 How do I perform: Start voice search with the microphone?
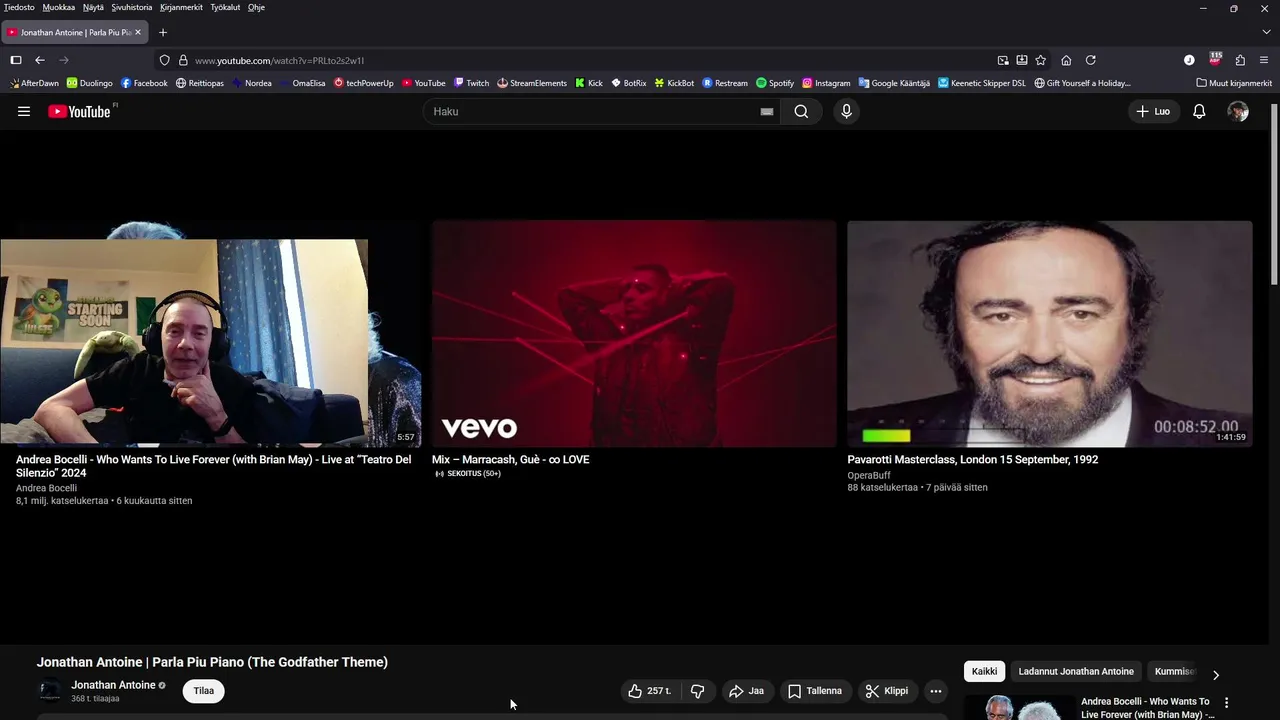click(x=846, y=111)
